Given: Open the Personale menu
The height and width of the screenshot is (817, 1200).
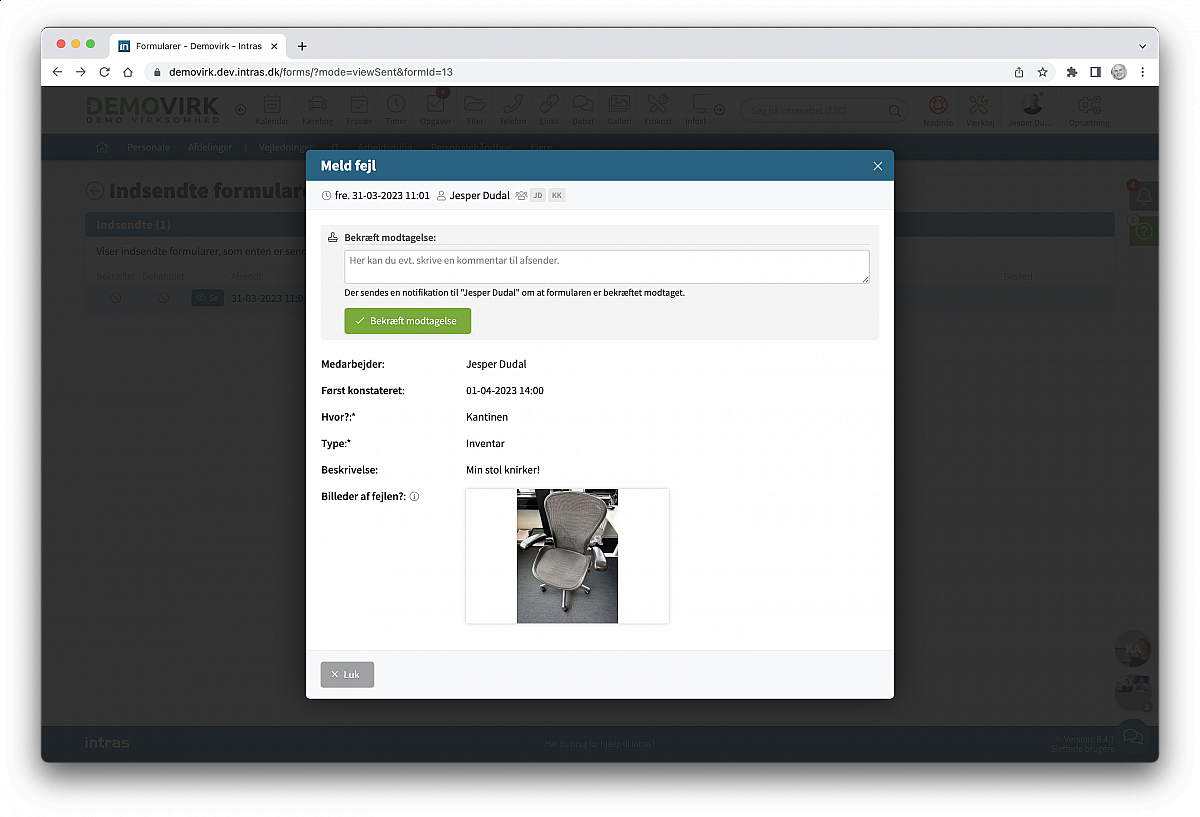Looking at the screenshot, I should click(x=148, y=147).
